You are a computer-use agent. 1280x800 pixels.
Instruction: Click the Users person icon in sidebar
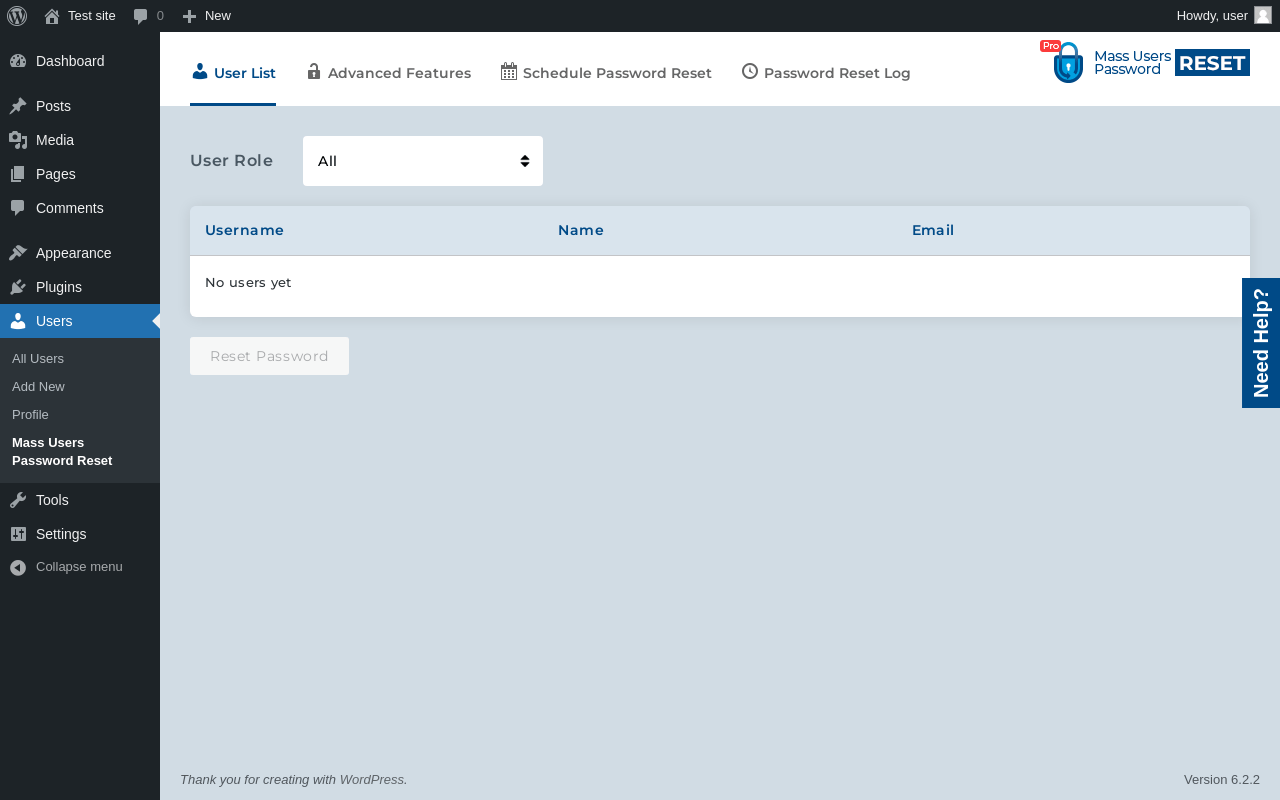pyautogui.click(x=18, y=321)
